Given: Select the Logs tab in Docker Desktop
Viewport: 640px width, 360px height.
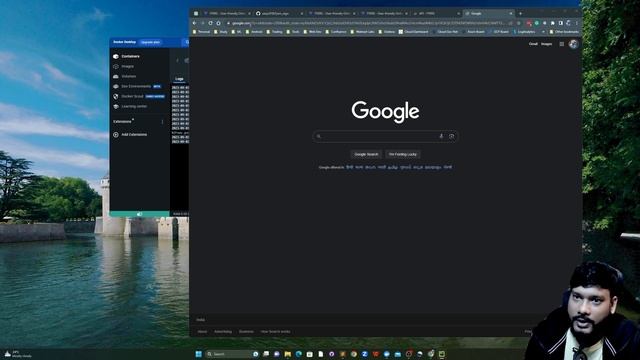Looking at the screenshot, I should pyautogui.click(x=179, y=79).
